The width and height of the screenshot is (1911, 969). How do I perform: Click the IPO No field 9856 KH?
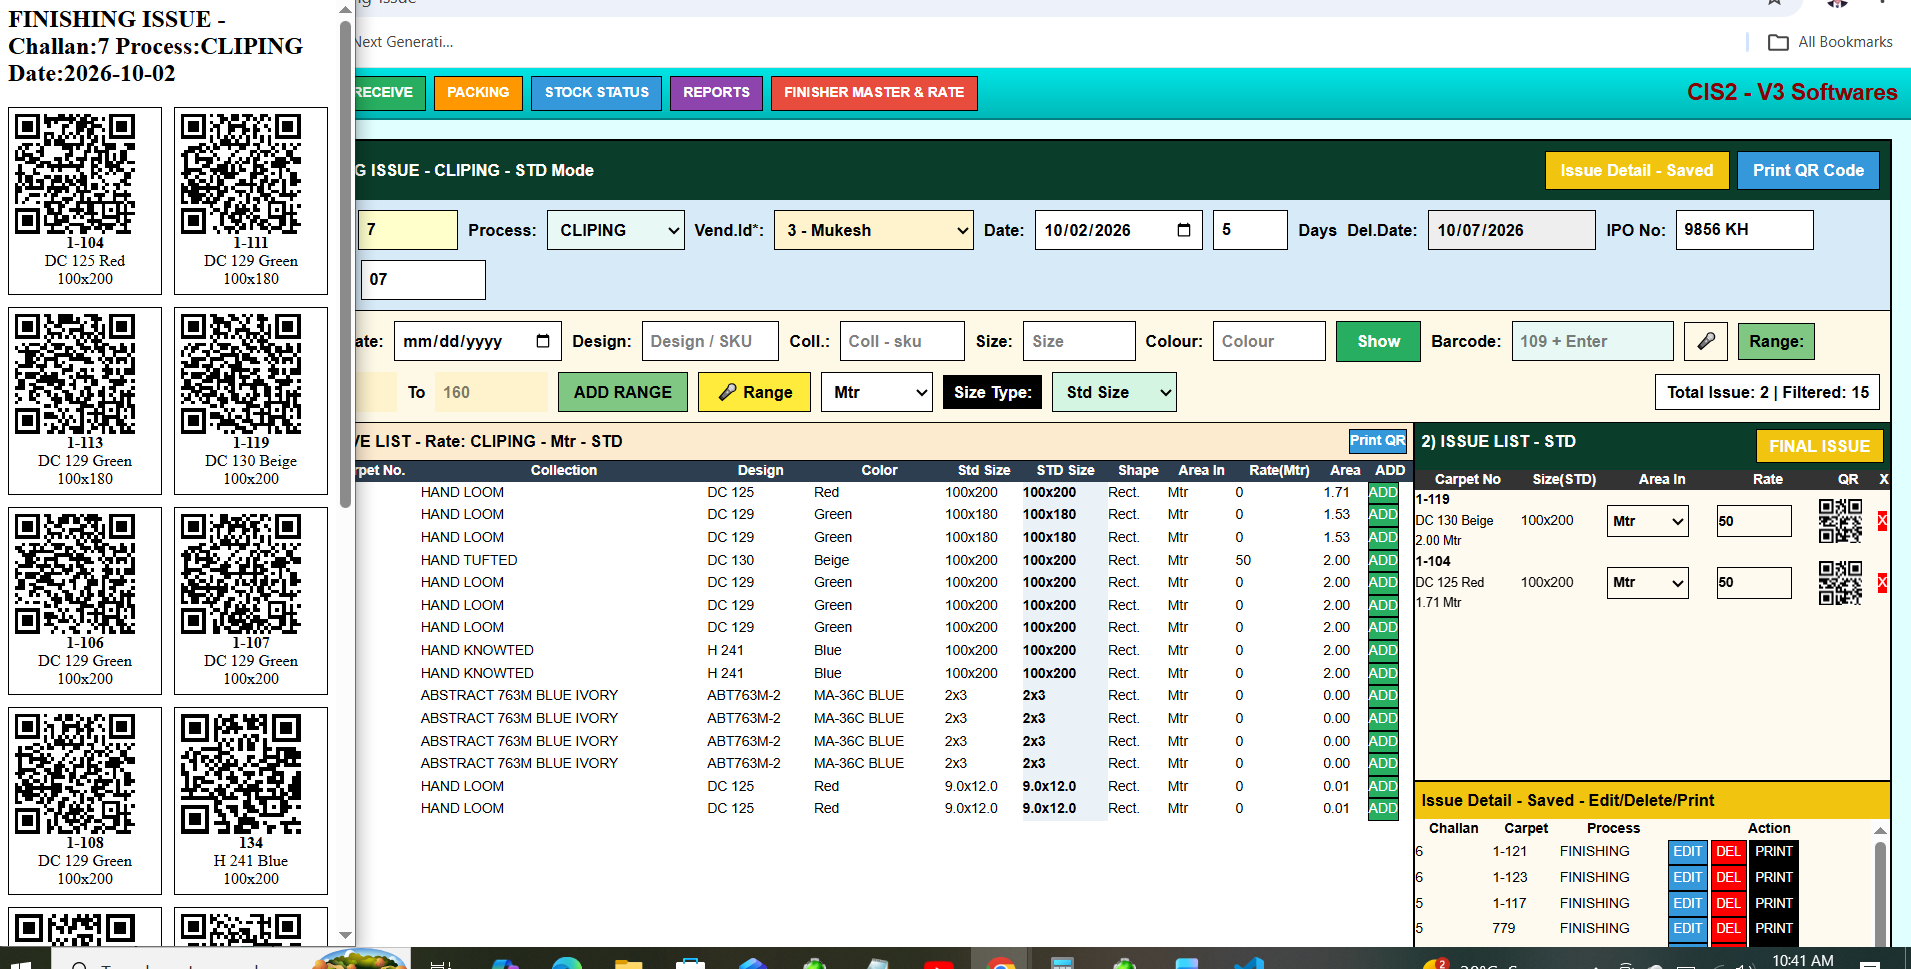[1744, 230]
